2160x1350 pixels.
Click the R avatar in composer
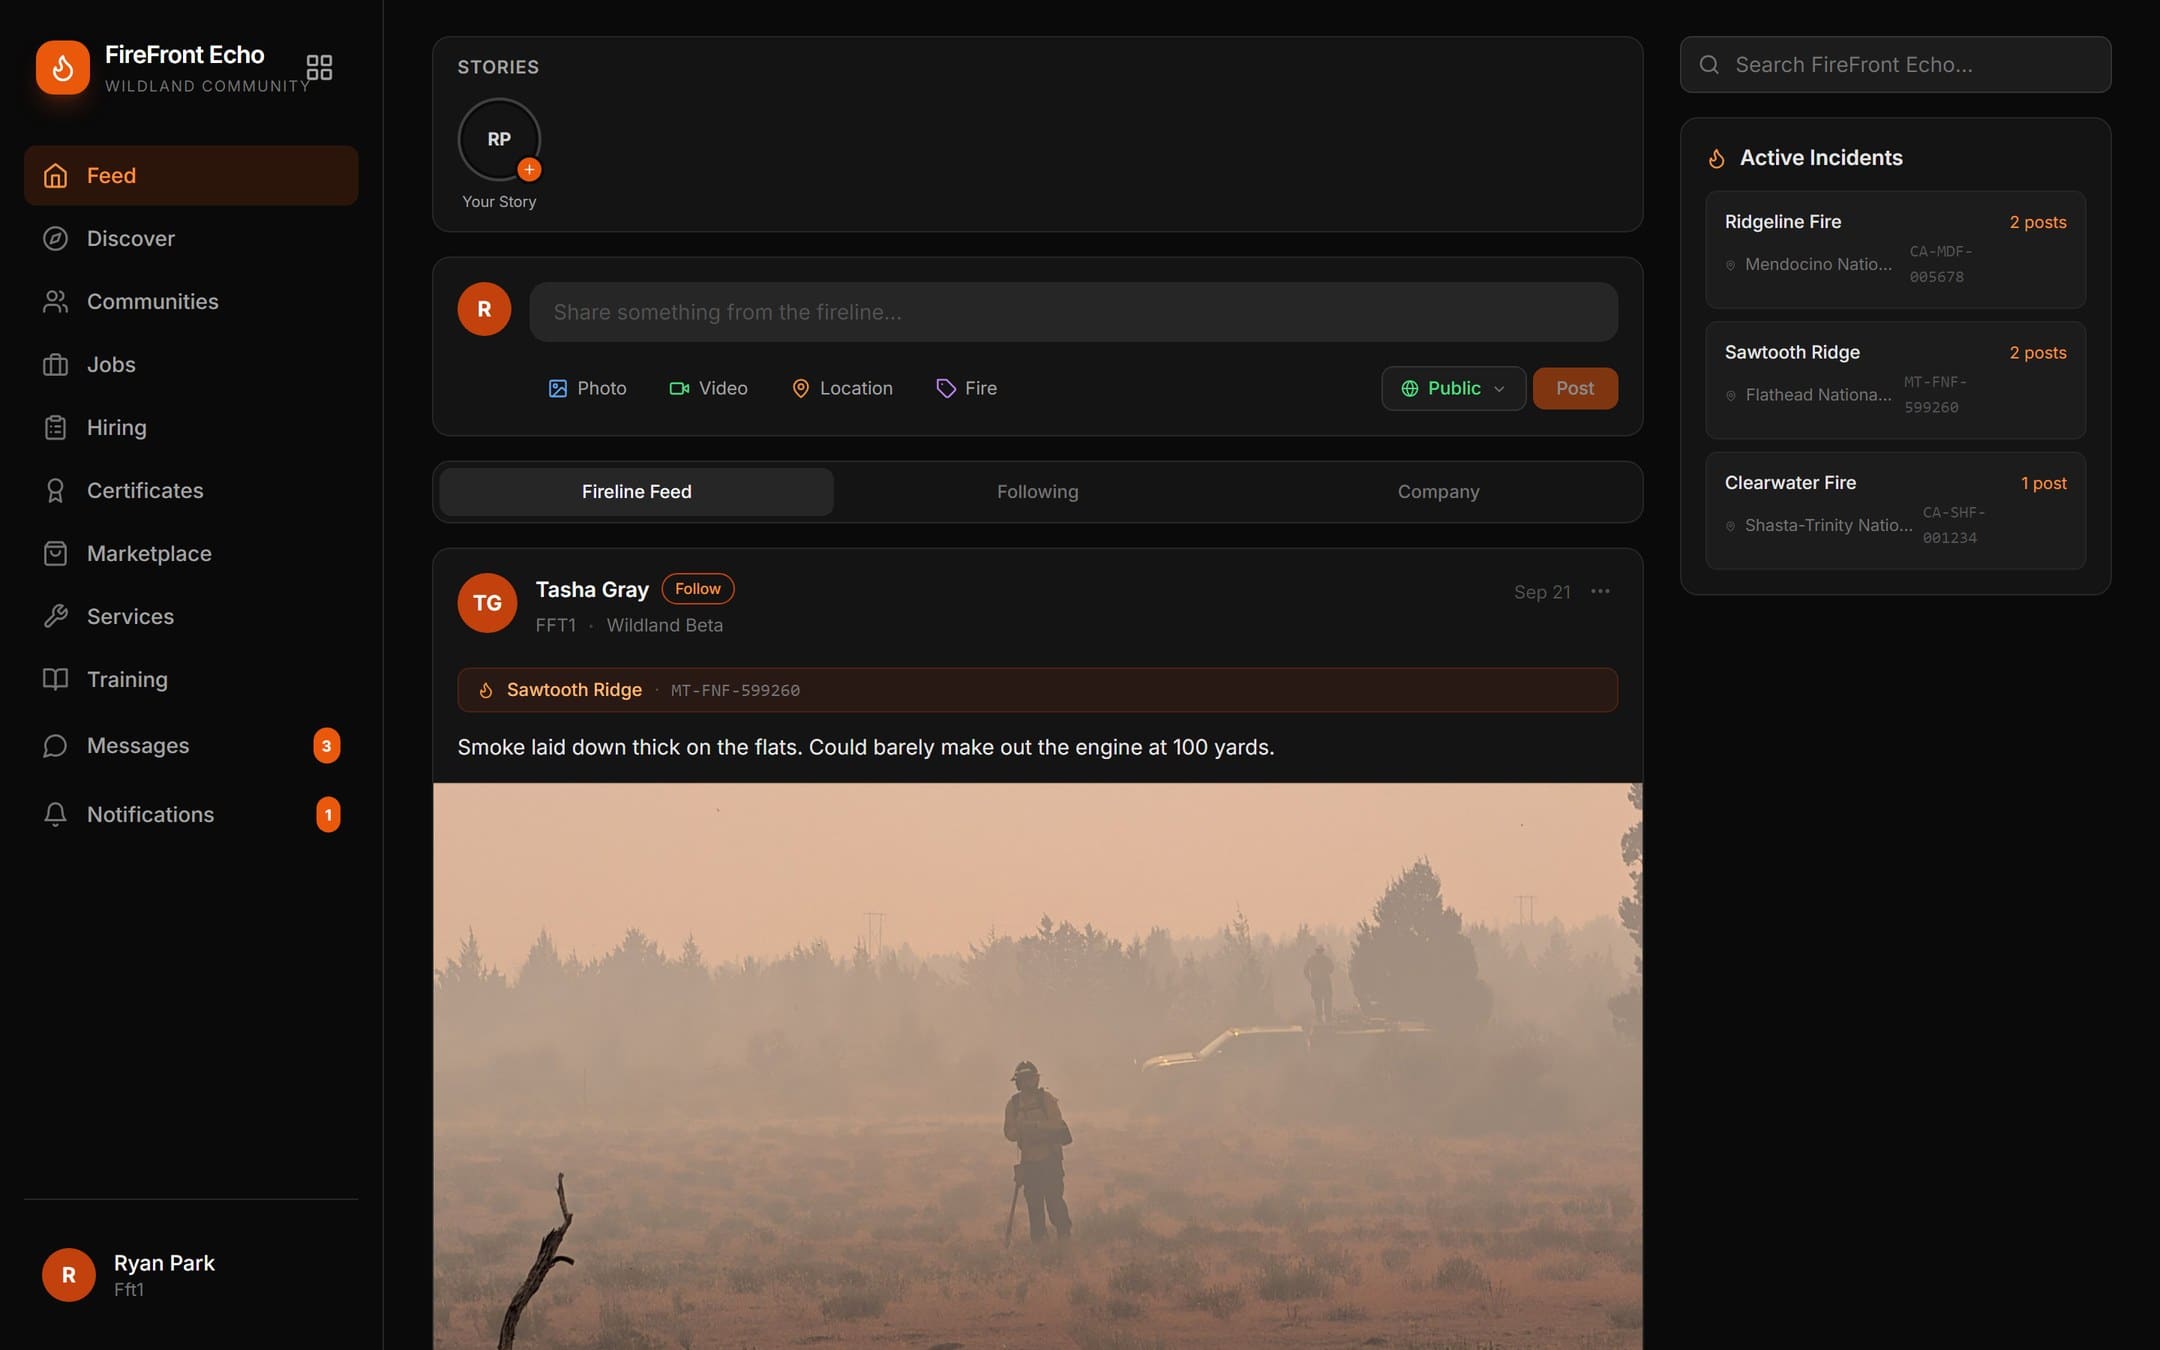pos(484,309)
